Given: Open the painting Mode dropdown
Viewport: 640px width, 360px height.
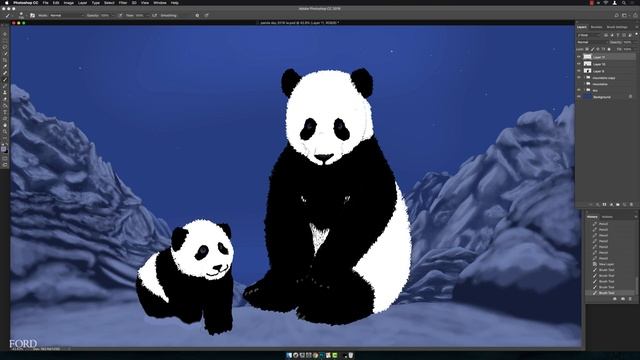Looking at the screenshot, I should coord(67,16).
